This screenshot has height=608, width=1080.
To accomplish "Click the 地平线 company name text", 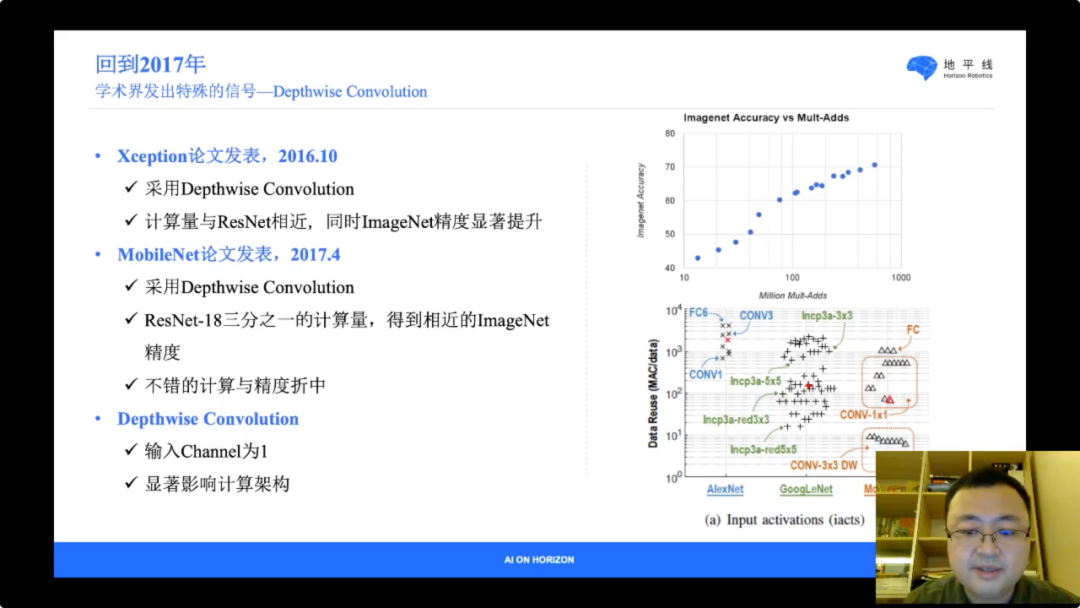I will [968, 64].
